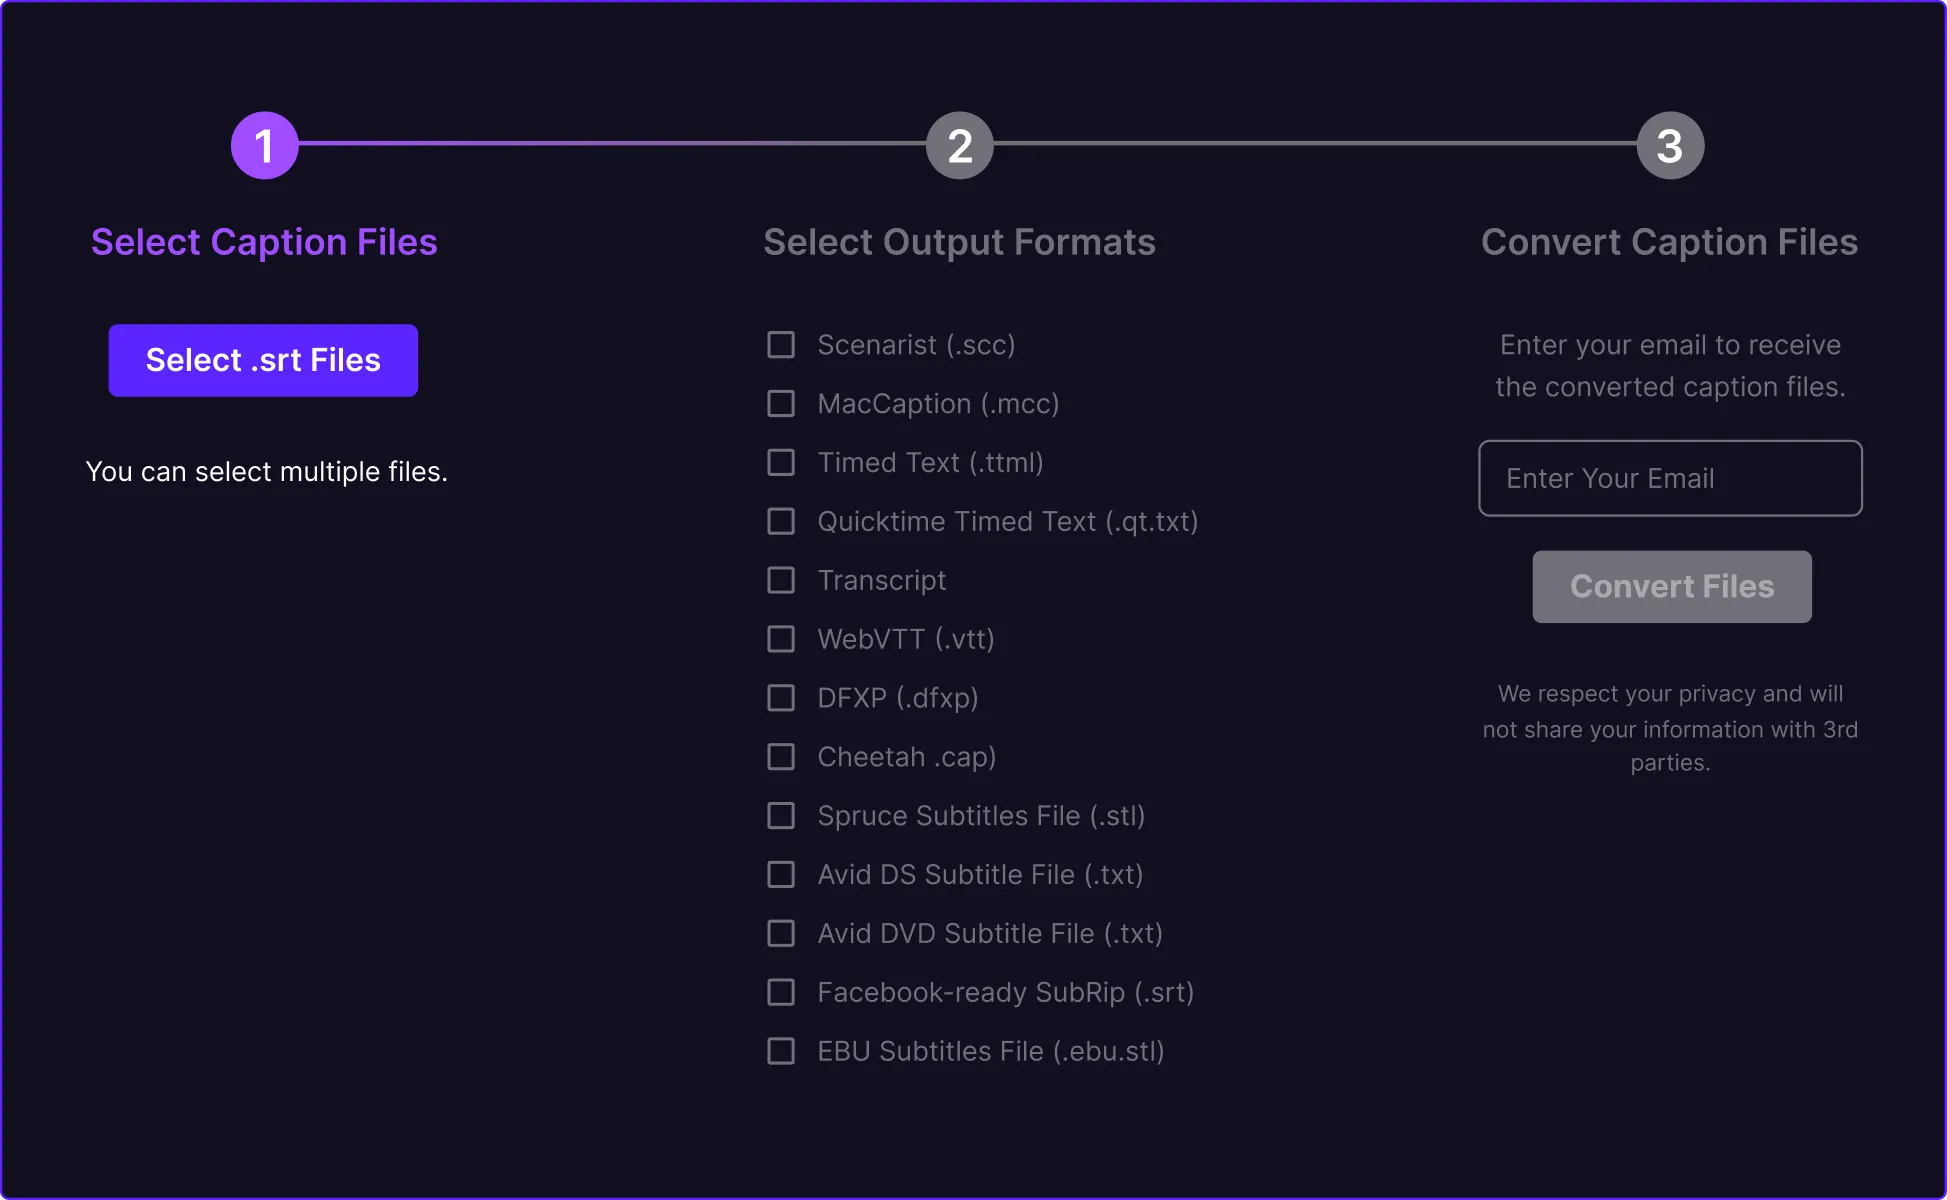Check the Transcript output option
Viewport: 1947px width, 1200px height.
781,580
